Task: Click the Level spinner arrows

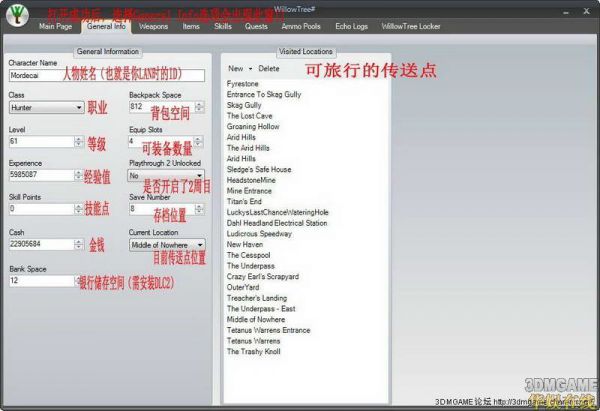Action: [77, 142]
